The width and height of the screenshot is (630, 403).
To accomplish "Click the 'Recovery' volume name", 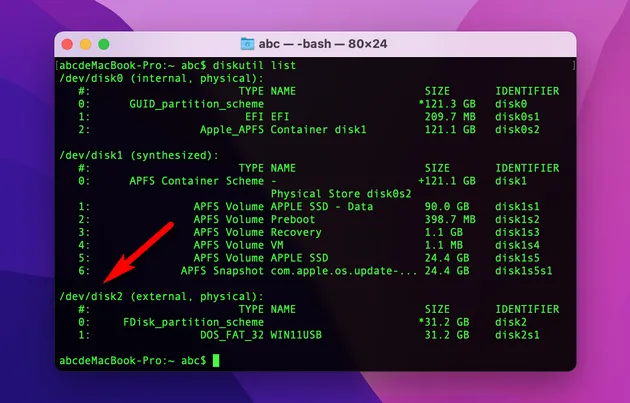I will tap(296, 233).
